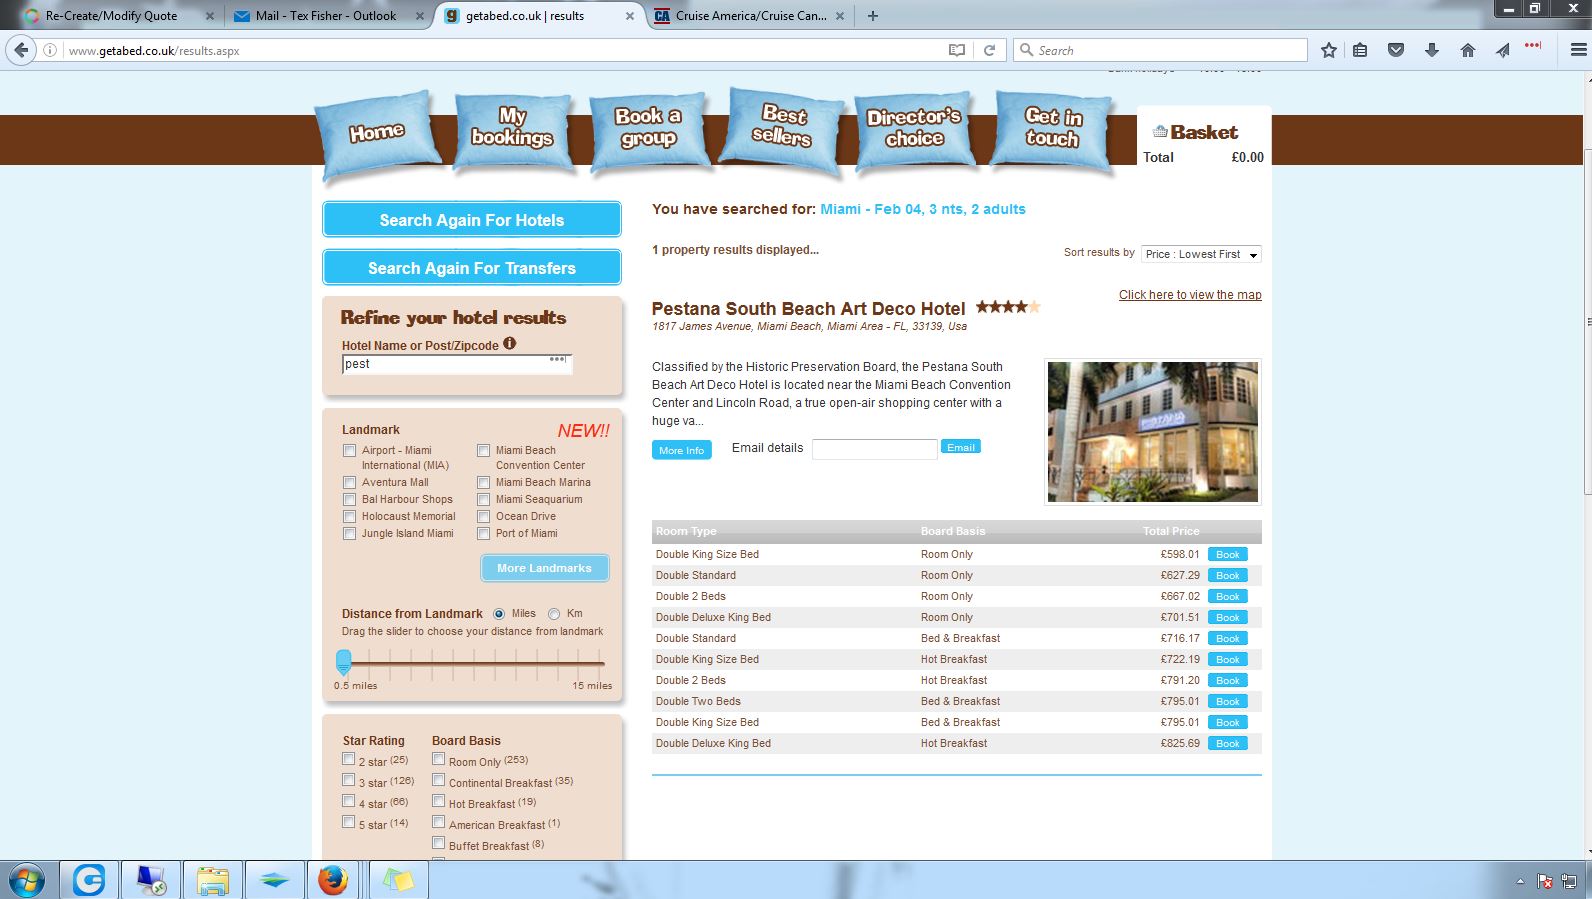Reload the page with the refresh icon
Screen dimensions: 1592x899
[x=989, y=50]
